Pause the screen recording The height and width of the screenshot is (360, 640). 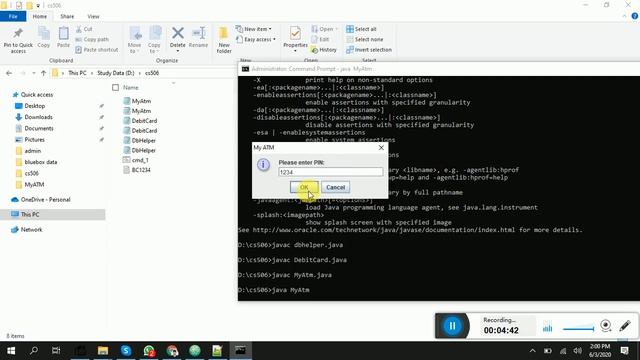[452, 326]
